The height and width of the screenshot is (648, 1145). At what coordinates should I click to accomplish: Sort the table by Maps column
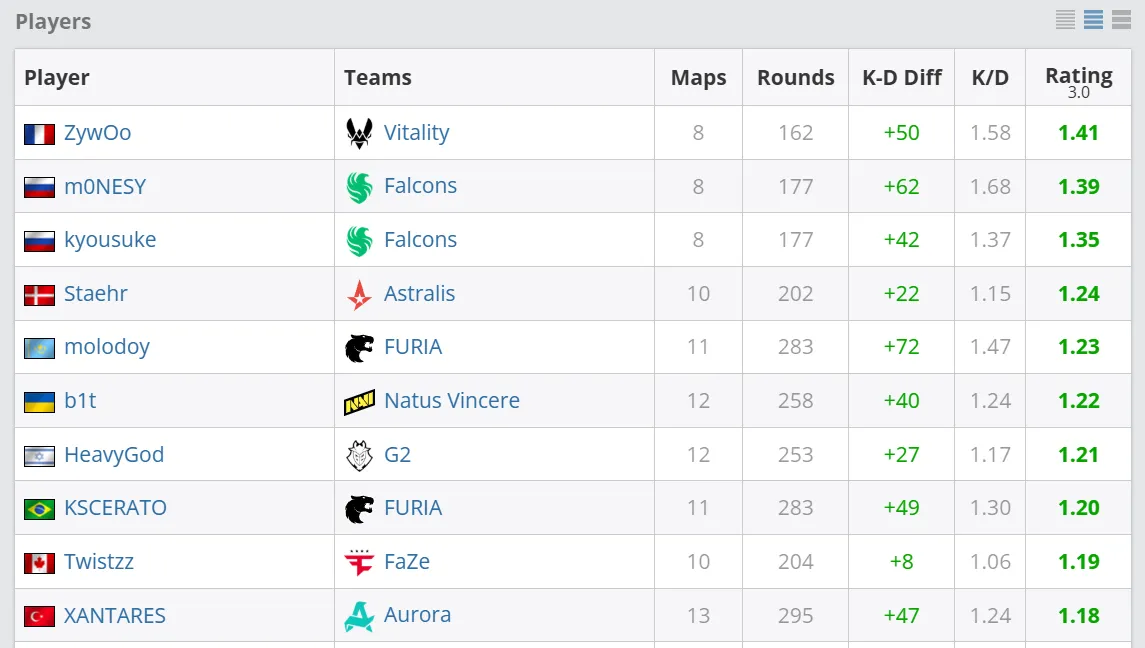pos(698,78)
